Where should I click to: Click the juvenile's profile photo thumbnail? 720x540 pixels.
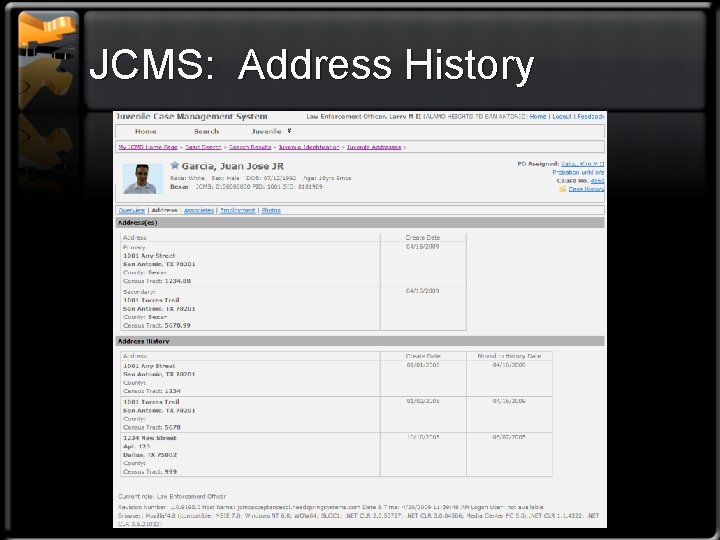[x=143, y=179]
